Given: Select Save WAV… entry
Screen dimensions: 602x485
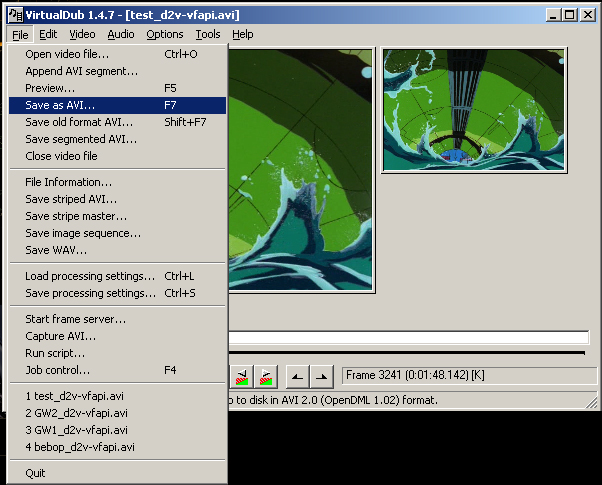Looking at the screenshot, I should tap(117, 250).
